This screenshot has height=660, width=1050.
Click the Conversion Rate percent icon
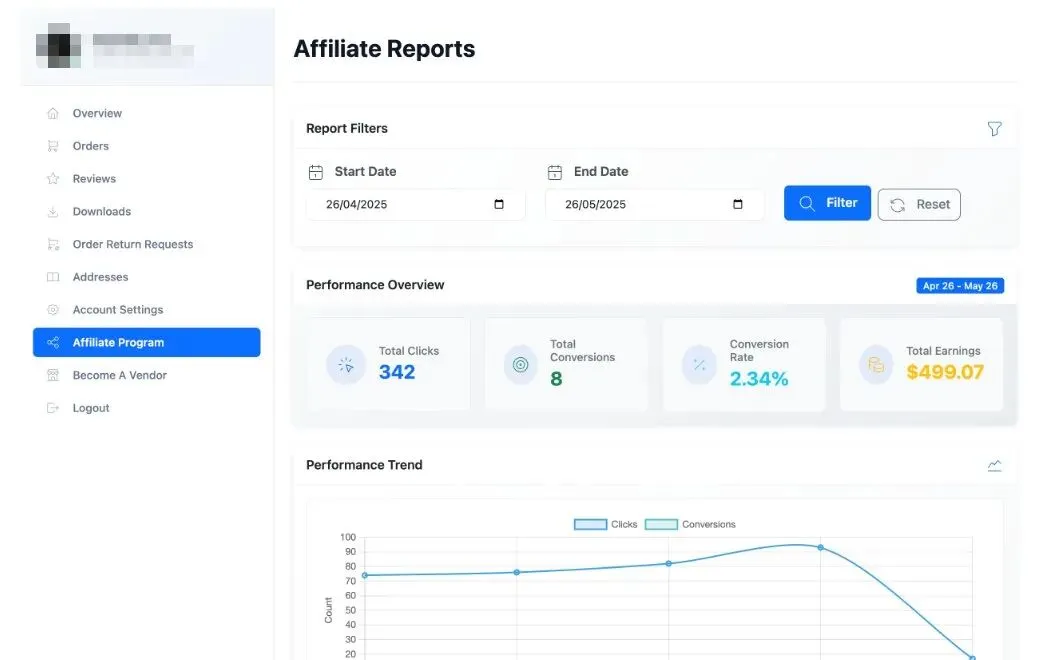tap(699, 365)
